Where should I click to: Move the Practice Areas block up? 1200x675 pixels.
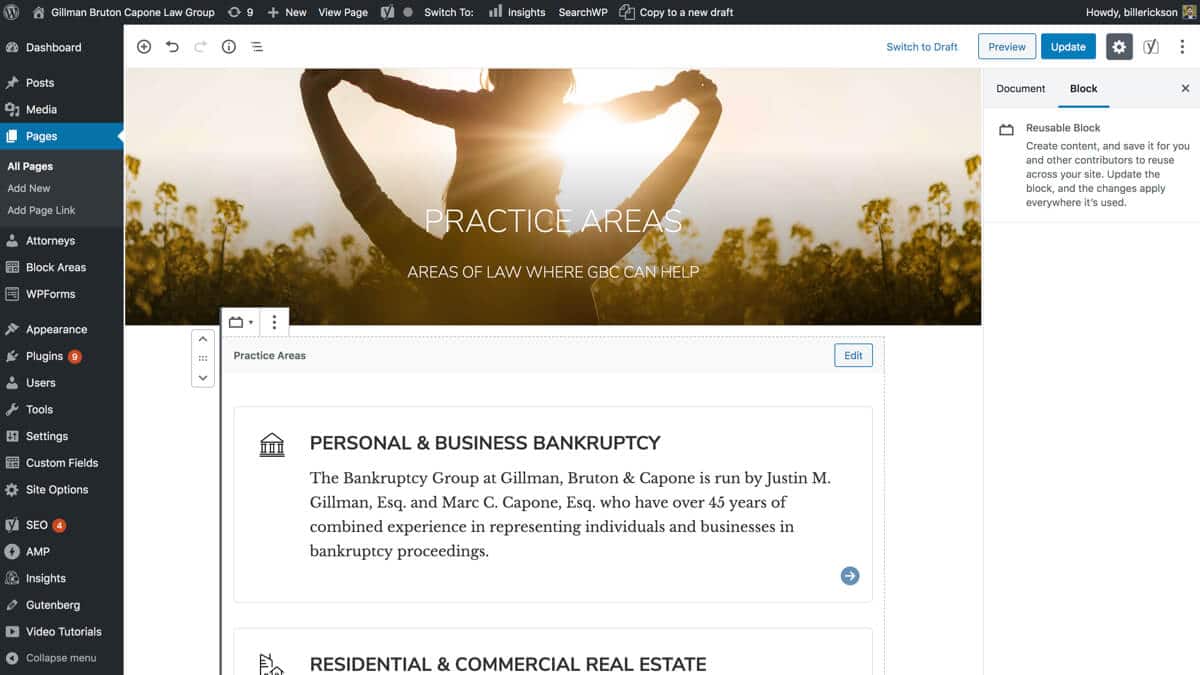pyautogui.click(x=203, y=339)
